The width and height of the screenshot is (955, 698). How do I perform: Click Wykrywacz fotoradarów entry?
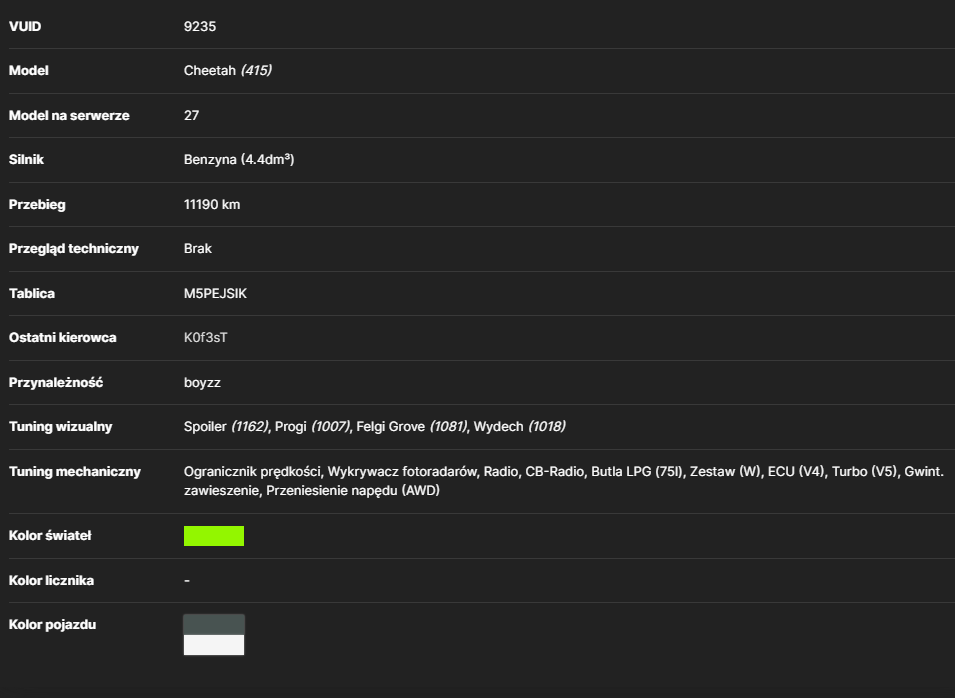click(402, 471)
